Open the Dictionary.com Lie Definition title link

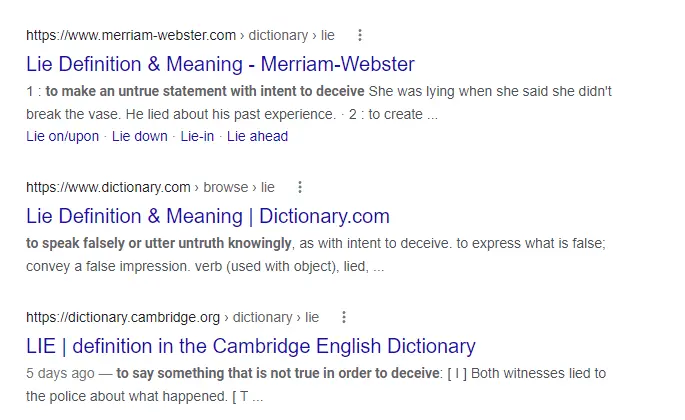click(208, 216)
